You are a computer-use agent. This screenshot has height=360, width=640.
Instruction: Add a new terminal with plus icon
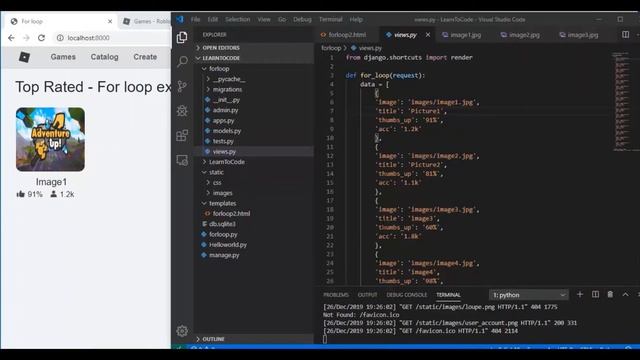[580, 294]
